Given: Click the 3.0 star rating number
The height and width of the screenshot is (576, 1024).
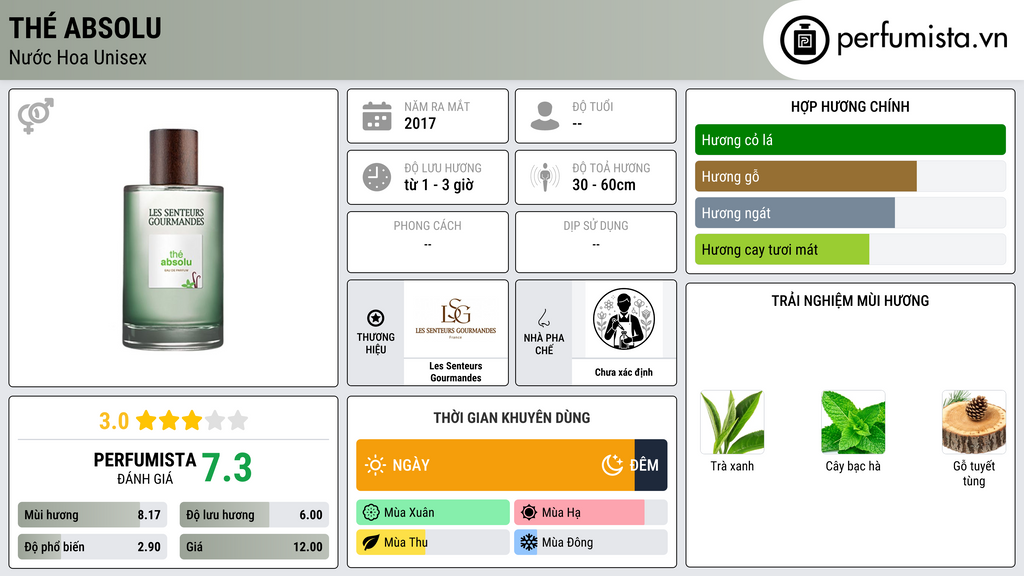Looking at the screenshot, I should tap(114, 421).
